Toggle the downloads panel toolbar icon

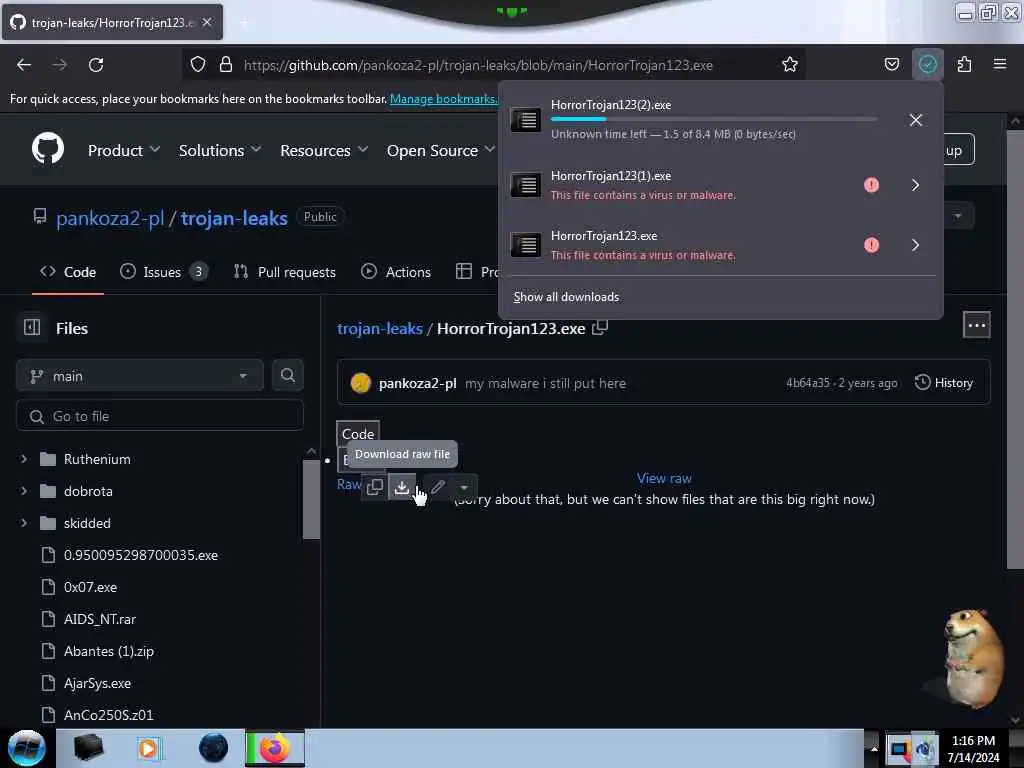[x=927, y=65]
